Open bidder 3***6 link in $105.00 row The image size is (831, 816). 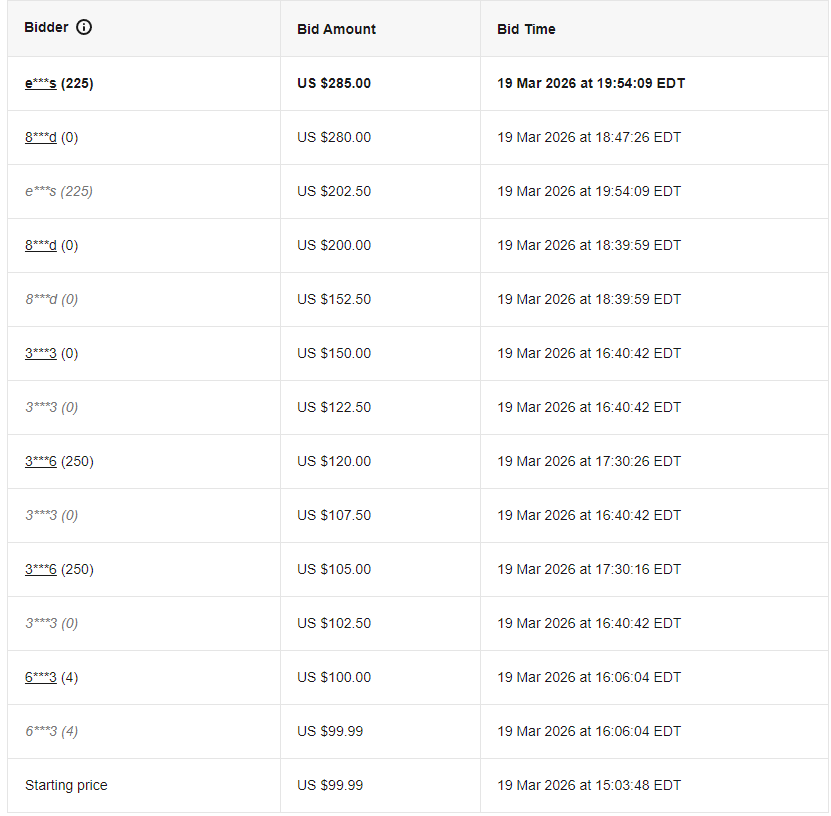[x=40, y=570]
